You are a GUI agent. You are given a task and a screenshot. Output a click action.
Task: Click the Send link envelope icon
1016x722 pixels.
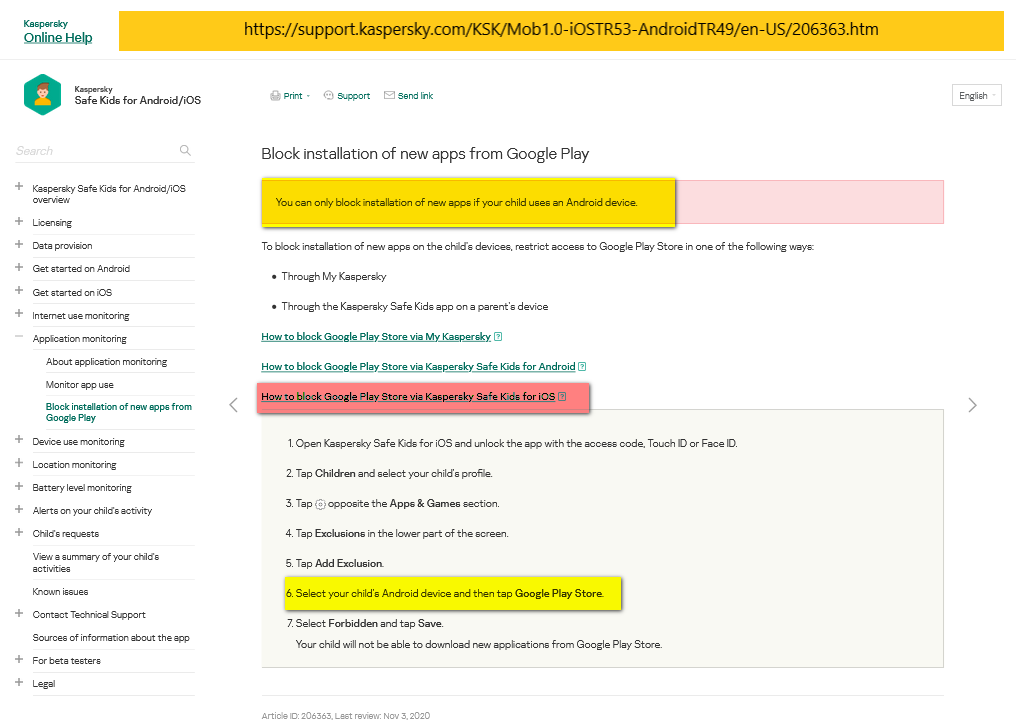pyautogui.click(x=389, y=96)
